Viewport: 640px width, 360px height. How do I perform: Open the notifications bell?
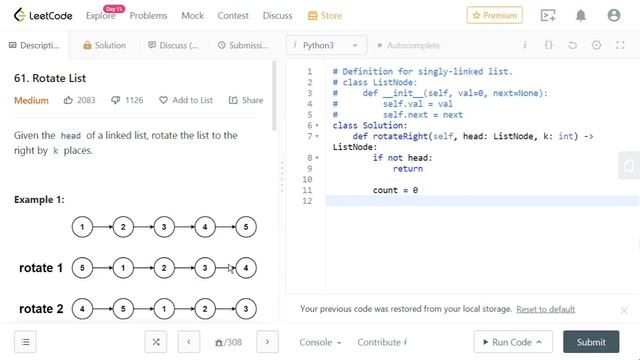581,16
